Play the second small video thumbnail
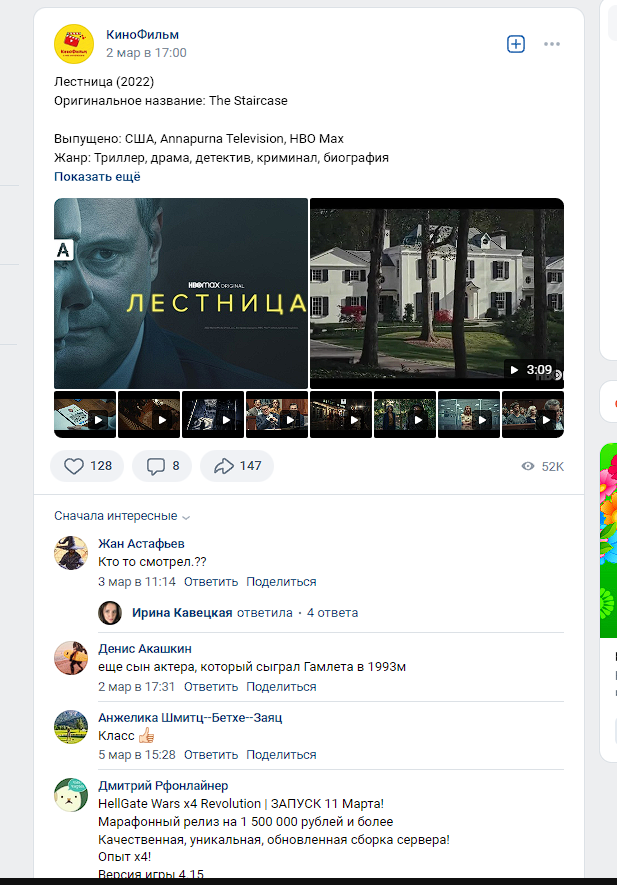Screen dimensions: 617x885 tap(149, 414)
